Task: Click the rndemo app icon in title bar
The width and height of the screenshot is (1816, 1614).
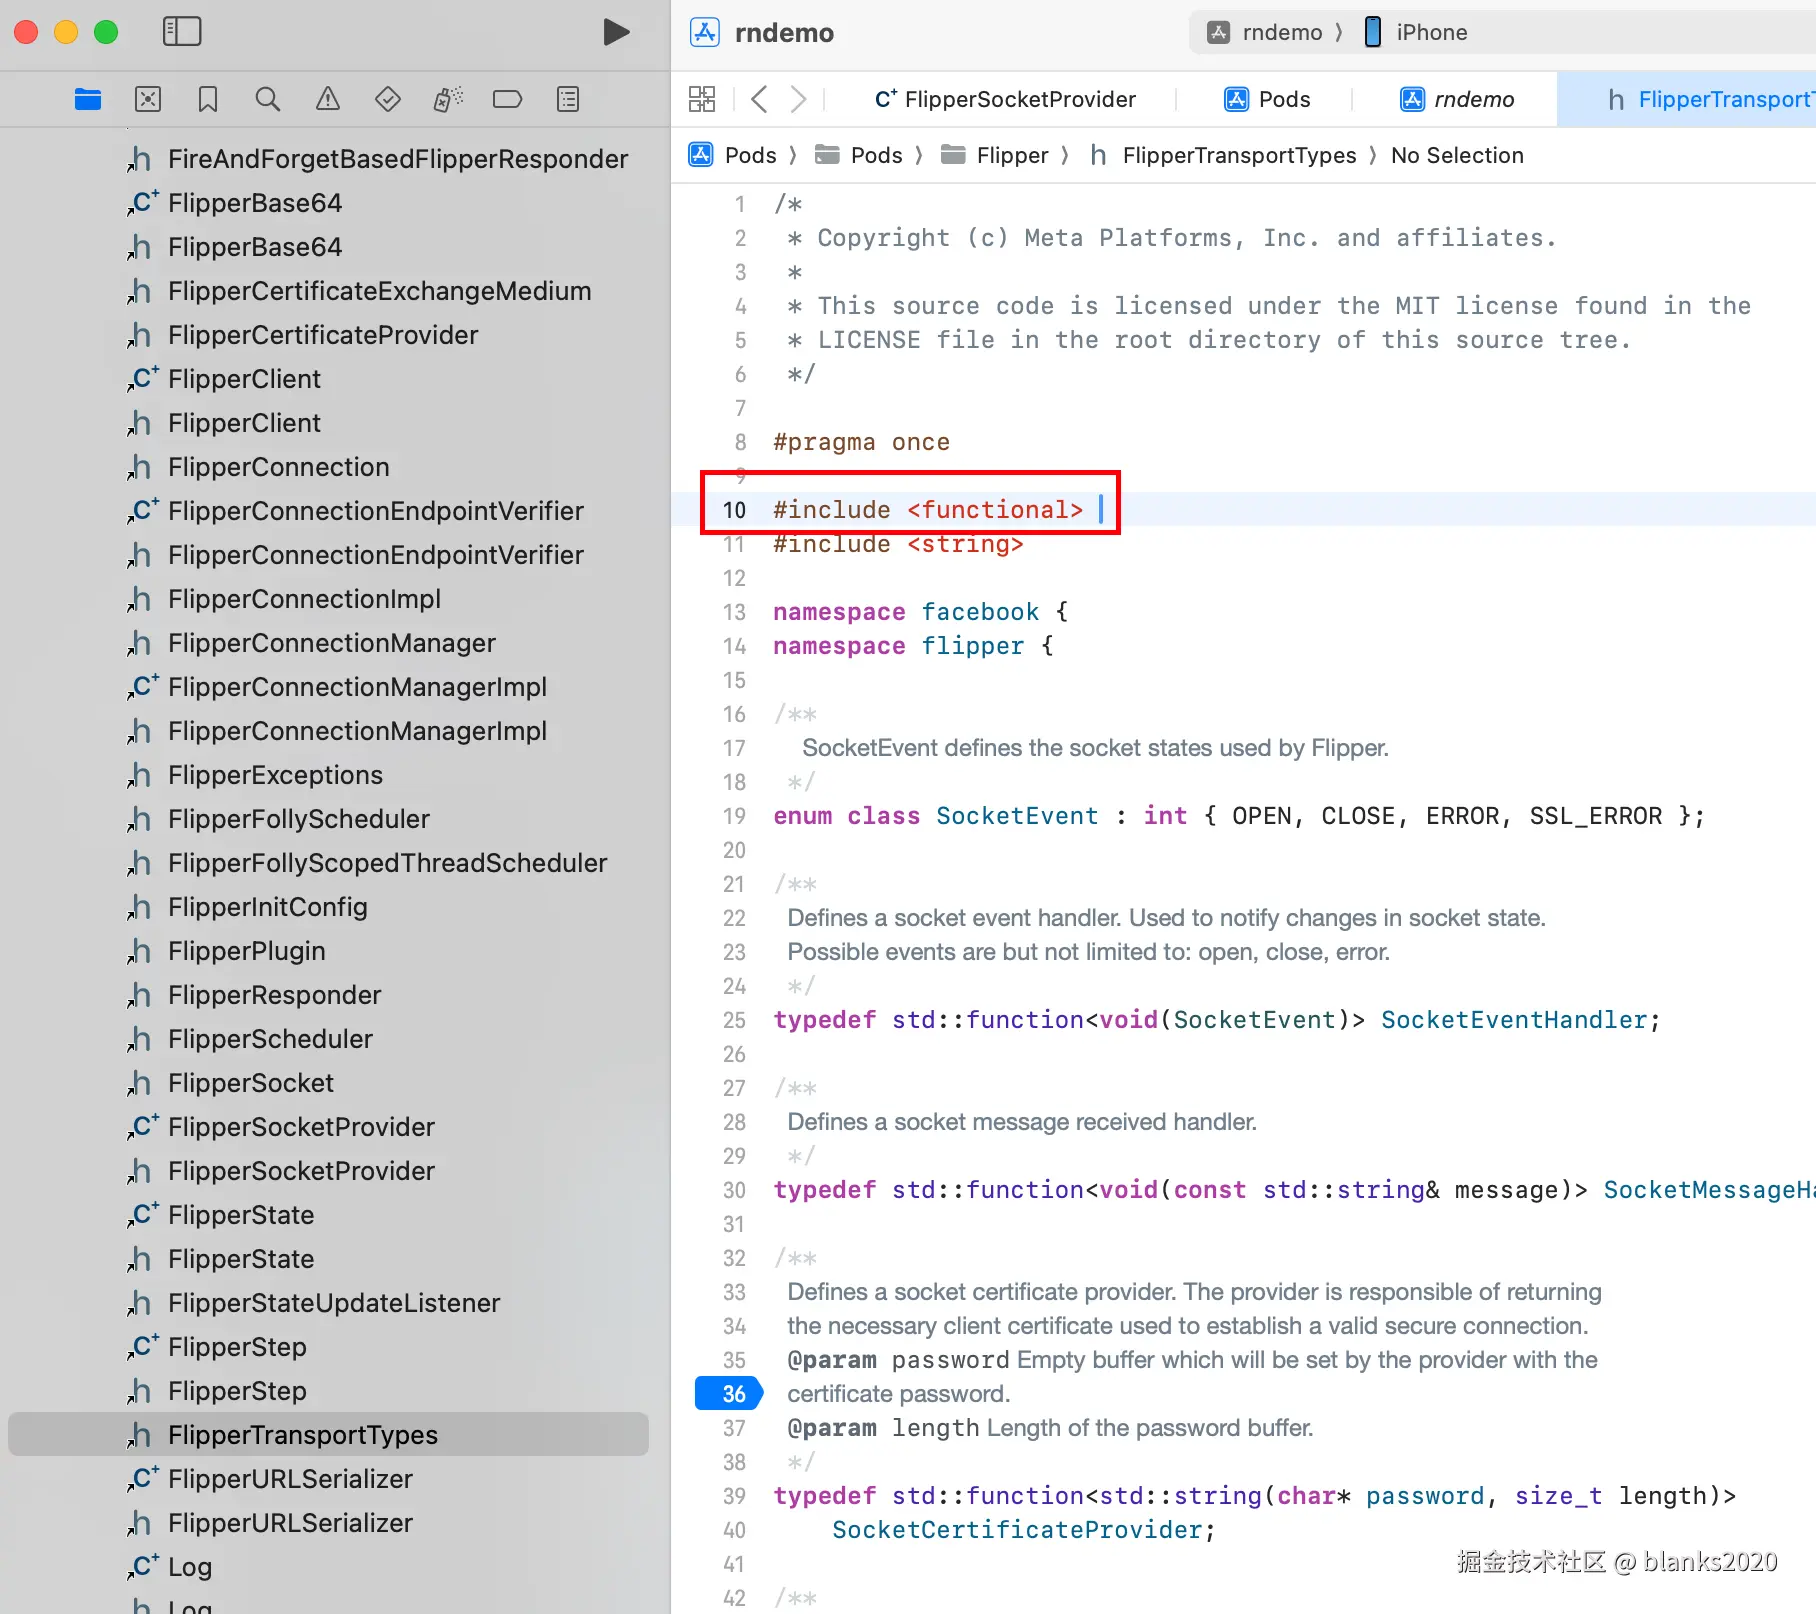Action: tap(705, 32)
